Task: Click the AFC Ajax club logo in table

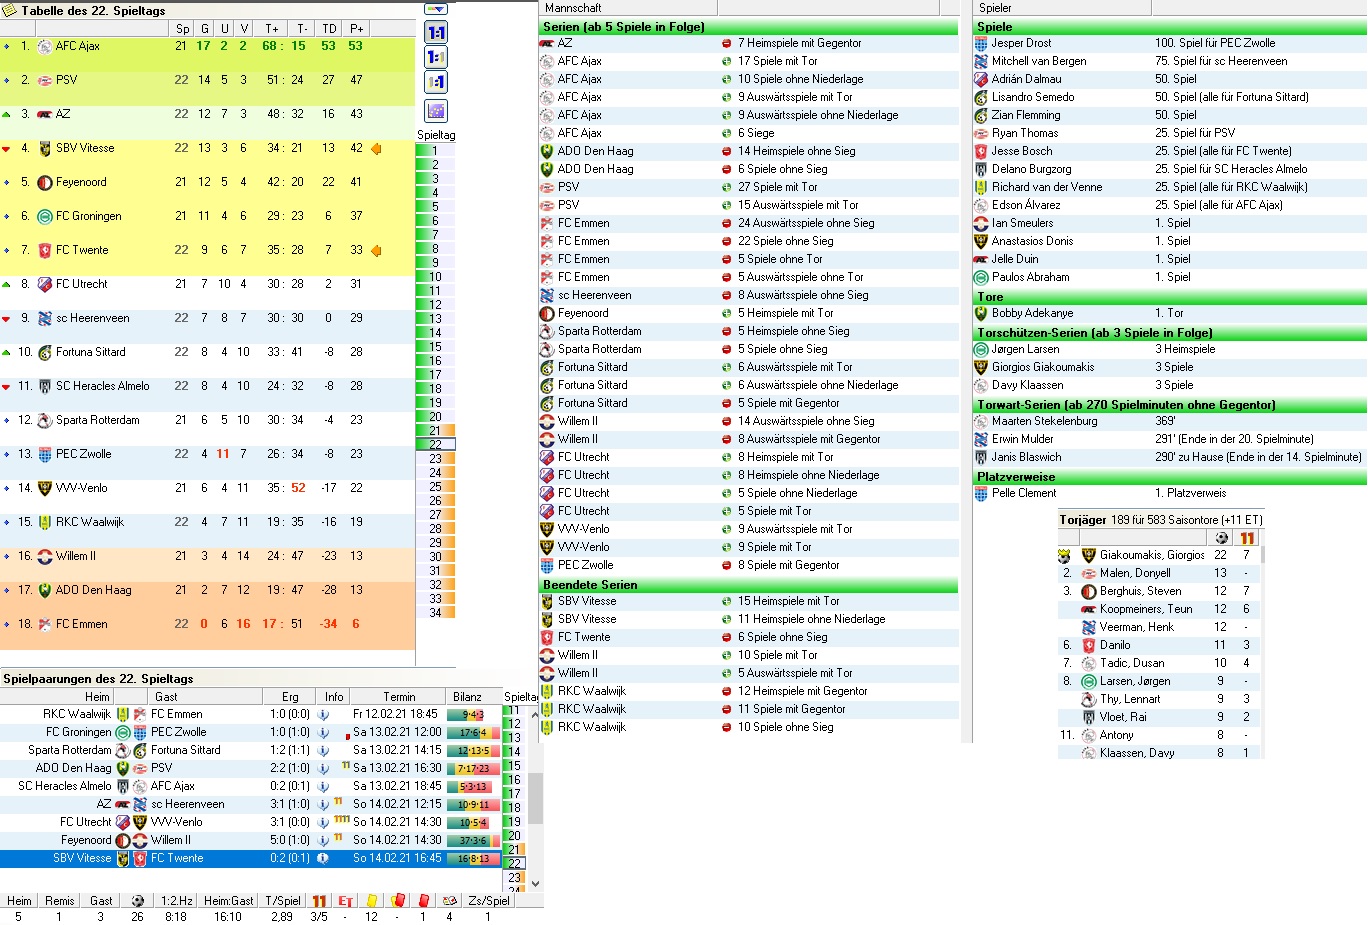Action: pyautogui.click(x=44, y=47)
